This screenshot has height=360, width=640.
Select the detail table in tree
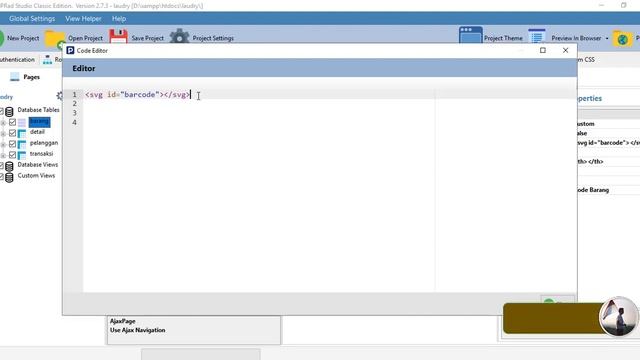[x=37, y=132]
